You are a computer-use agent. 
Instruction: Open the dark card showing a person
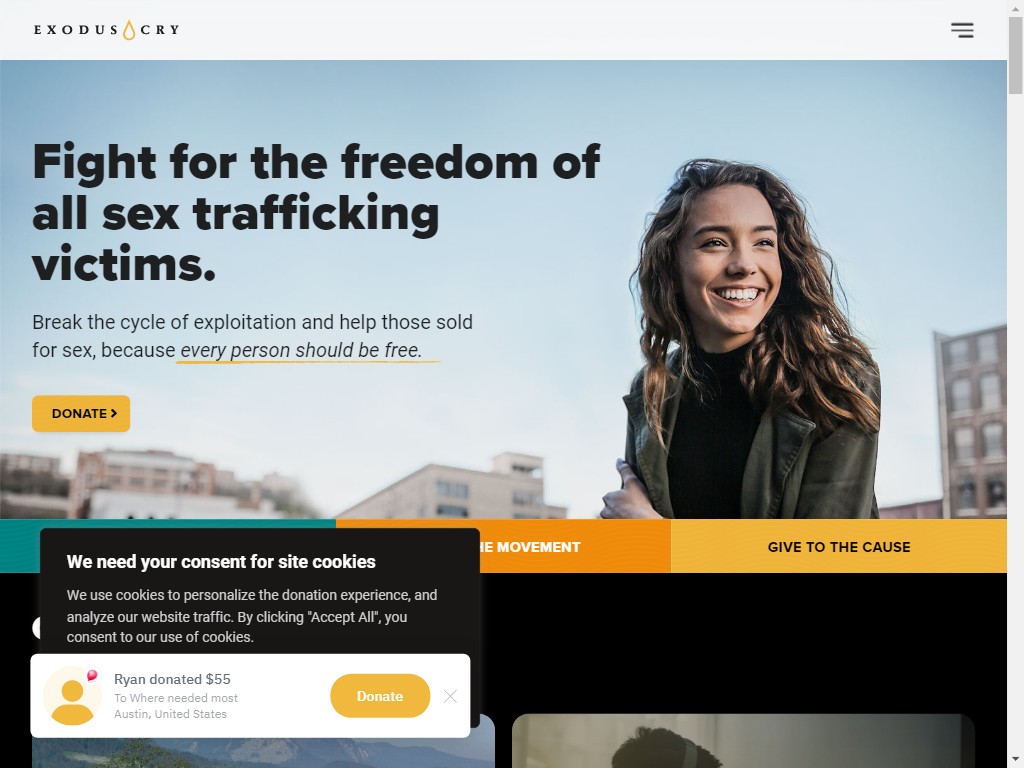743,741
